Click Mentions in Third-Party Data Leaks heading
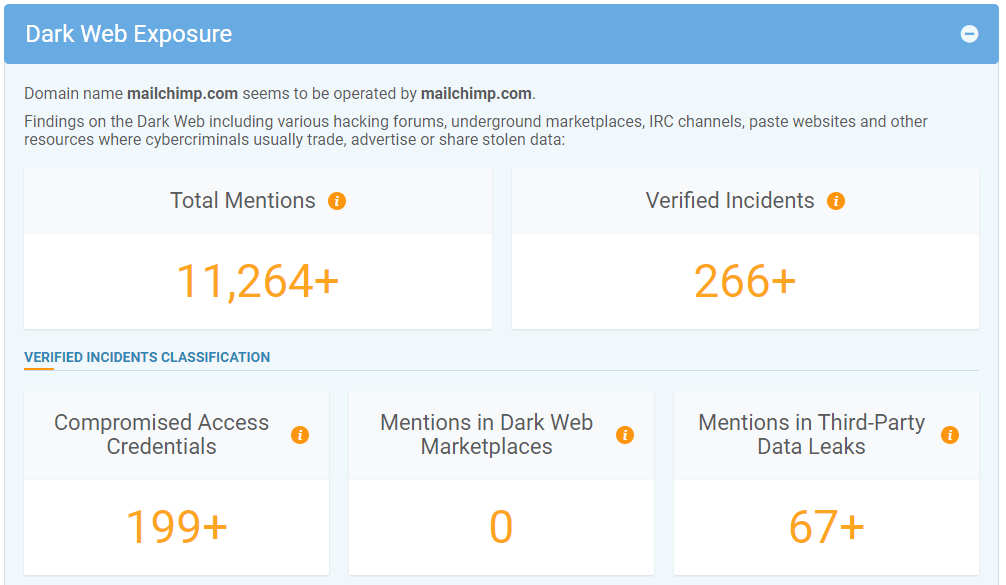 [811, 435]
